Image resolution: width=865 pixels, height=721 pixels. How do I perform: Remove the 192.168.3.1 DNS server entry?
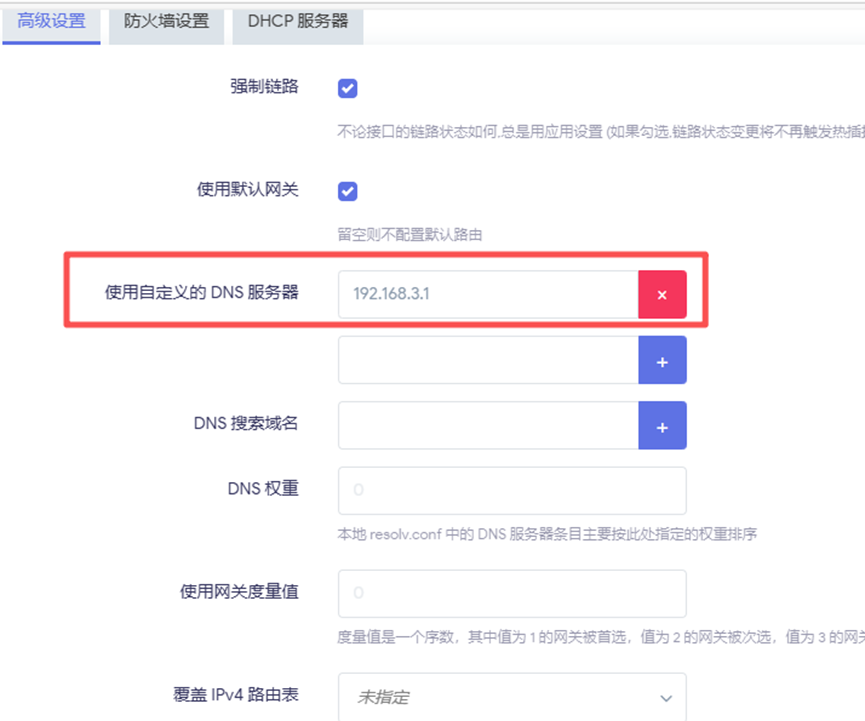click(x=662, y=295)
